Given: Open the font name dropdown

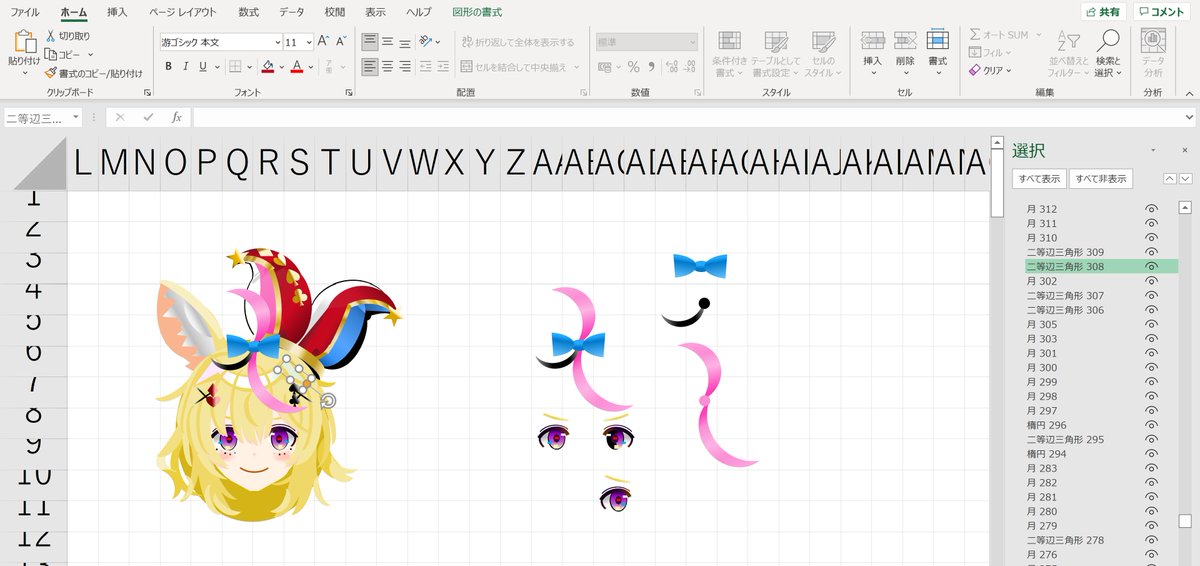Looking at the screenshot, I should (277, 42).
